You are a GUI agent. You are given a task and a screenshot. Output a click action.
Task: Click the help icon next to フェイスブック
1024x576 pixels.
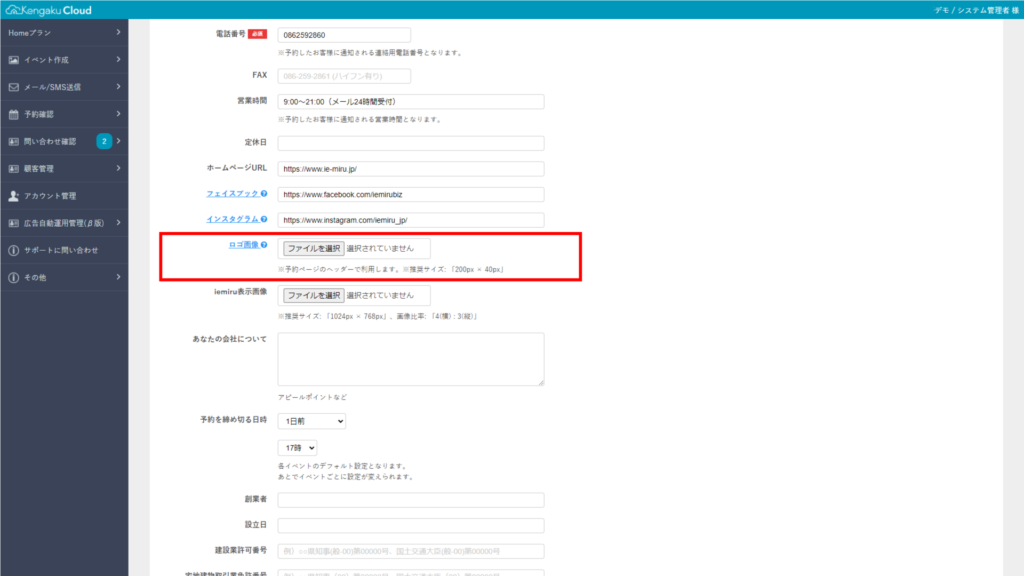coord(264,194)
